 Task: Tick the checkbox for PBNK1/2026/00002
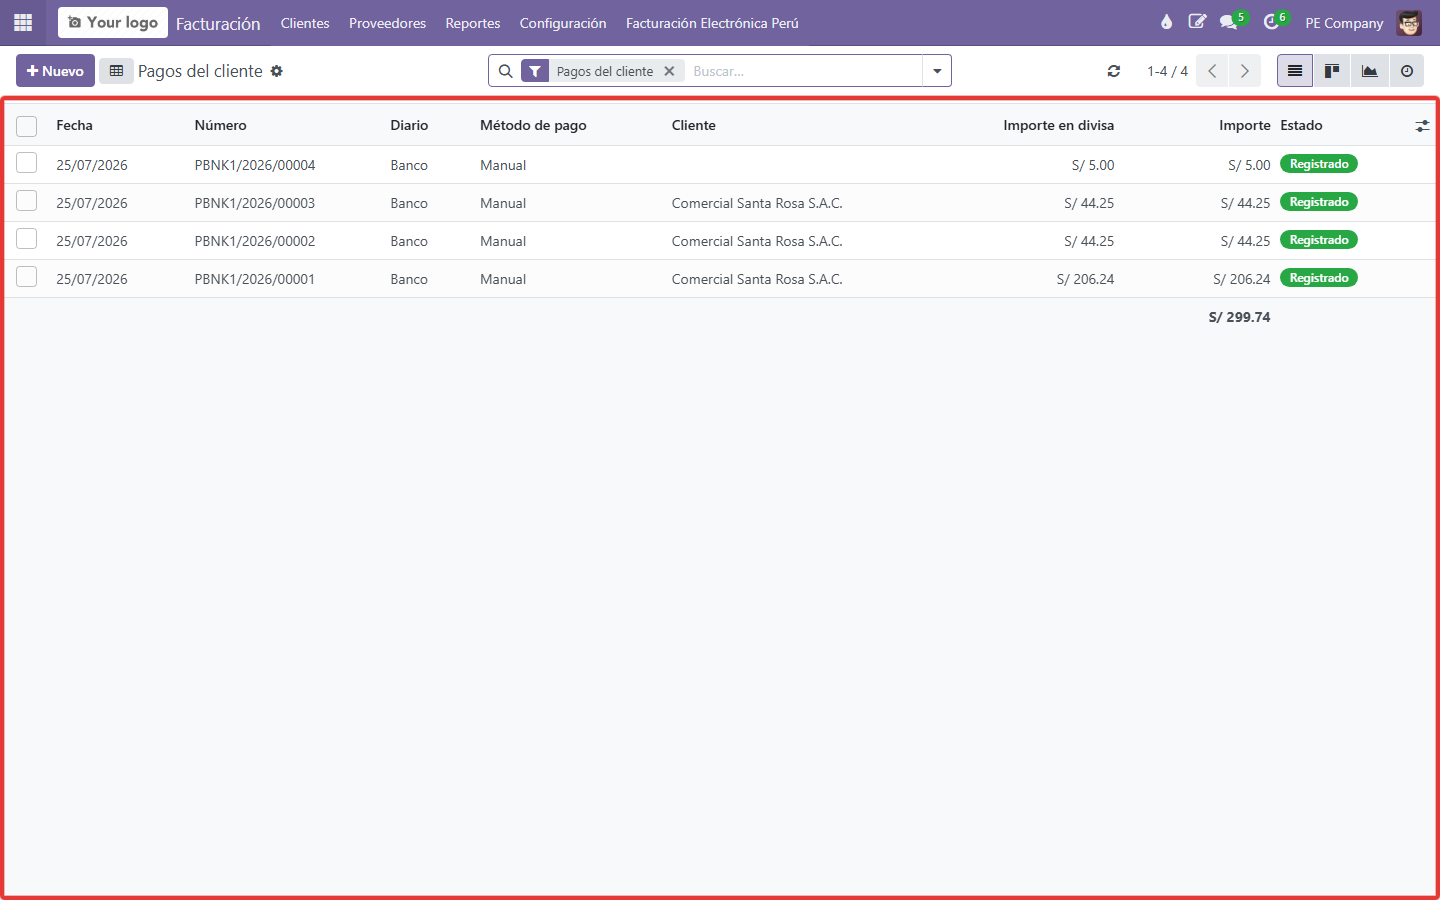(27, 239)
